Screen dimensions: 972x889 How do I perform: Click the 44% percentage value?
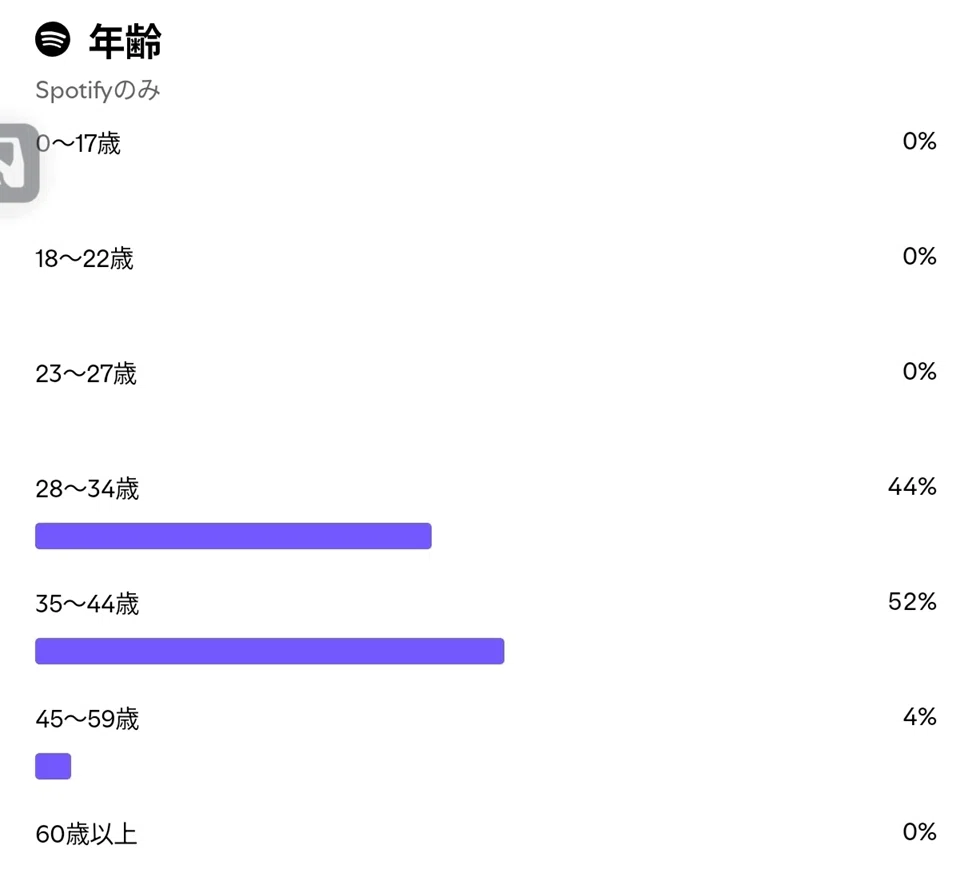click(912, 487)
